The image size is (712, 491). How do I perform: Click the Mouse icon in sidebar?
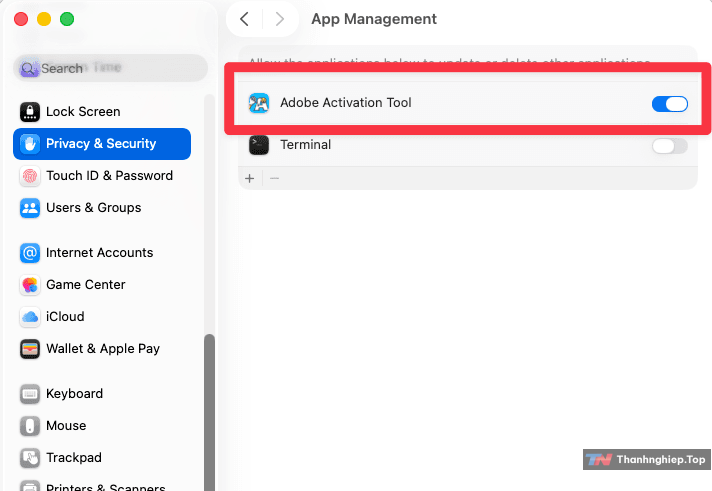click(30, 426)
